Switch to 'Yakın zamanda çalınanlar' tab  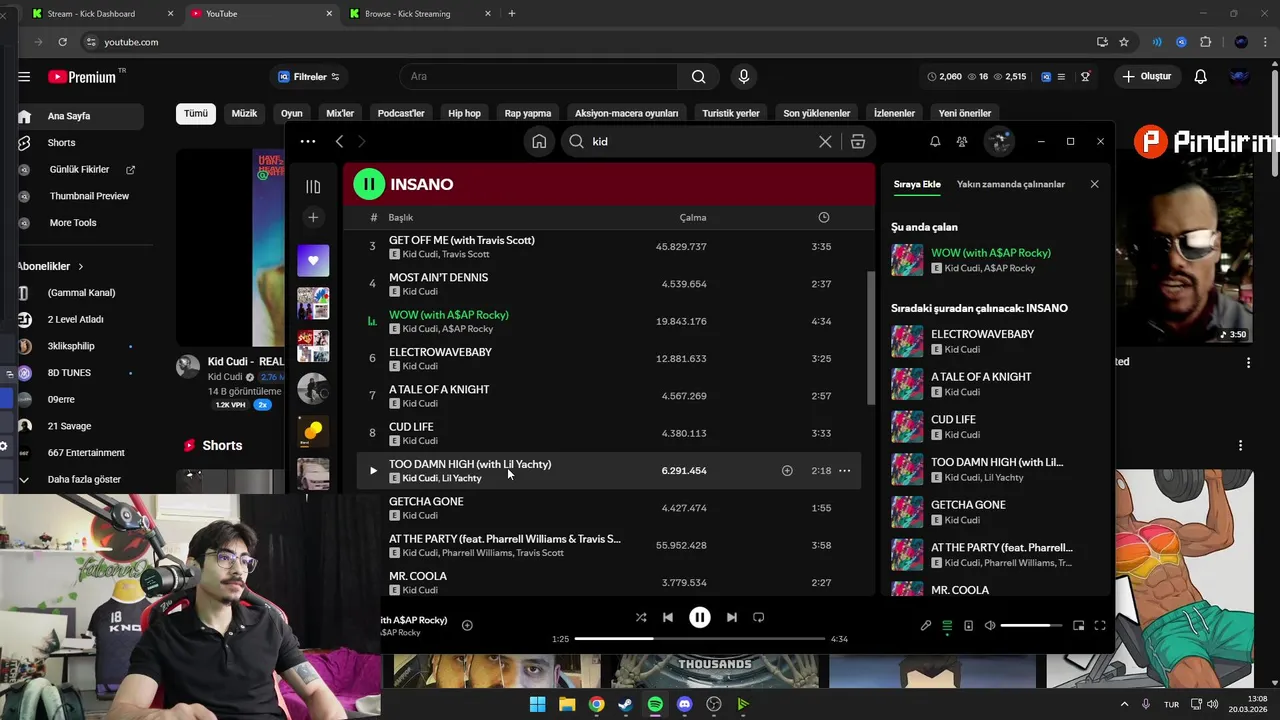point(1011,184)
